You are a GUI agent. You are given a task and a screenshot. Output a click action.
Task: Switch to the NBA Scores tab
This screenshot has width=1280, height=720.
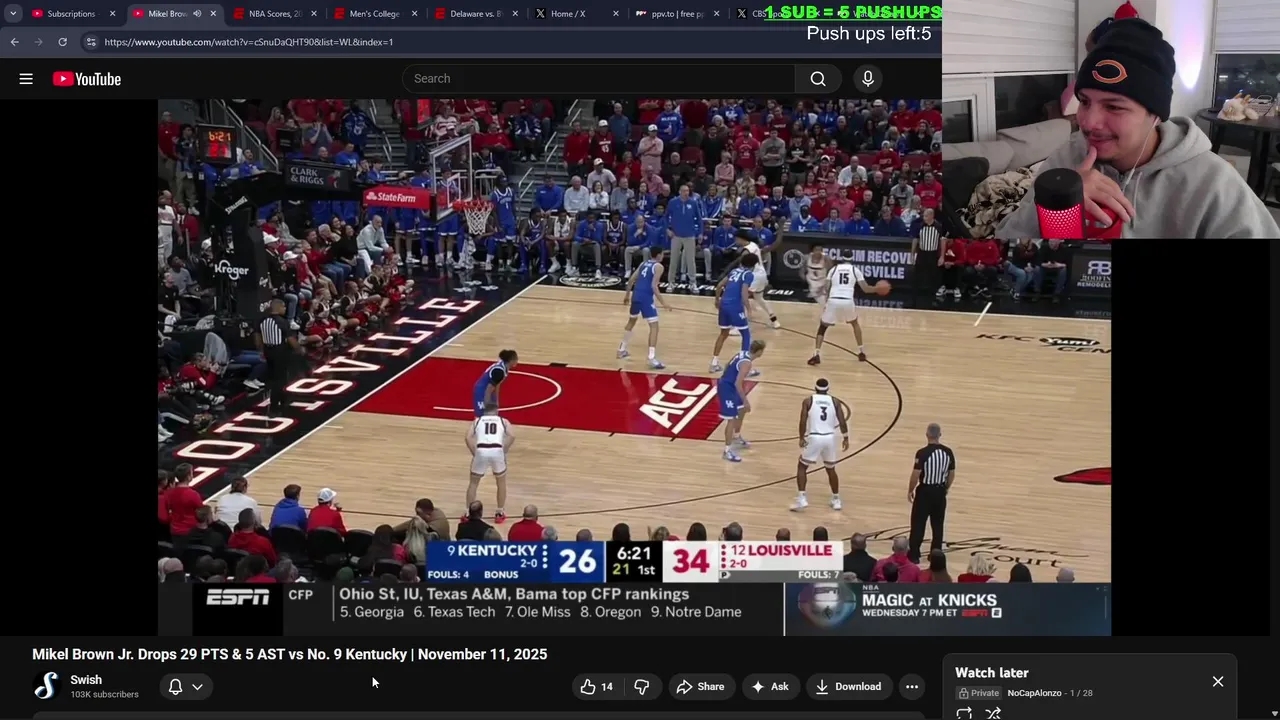[x=274, y=14]
